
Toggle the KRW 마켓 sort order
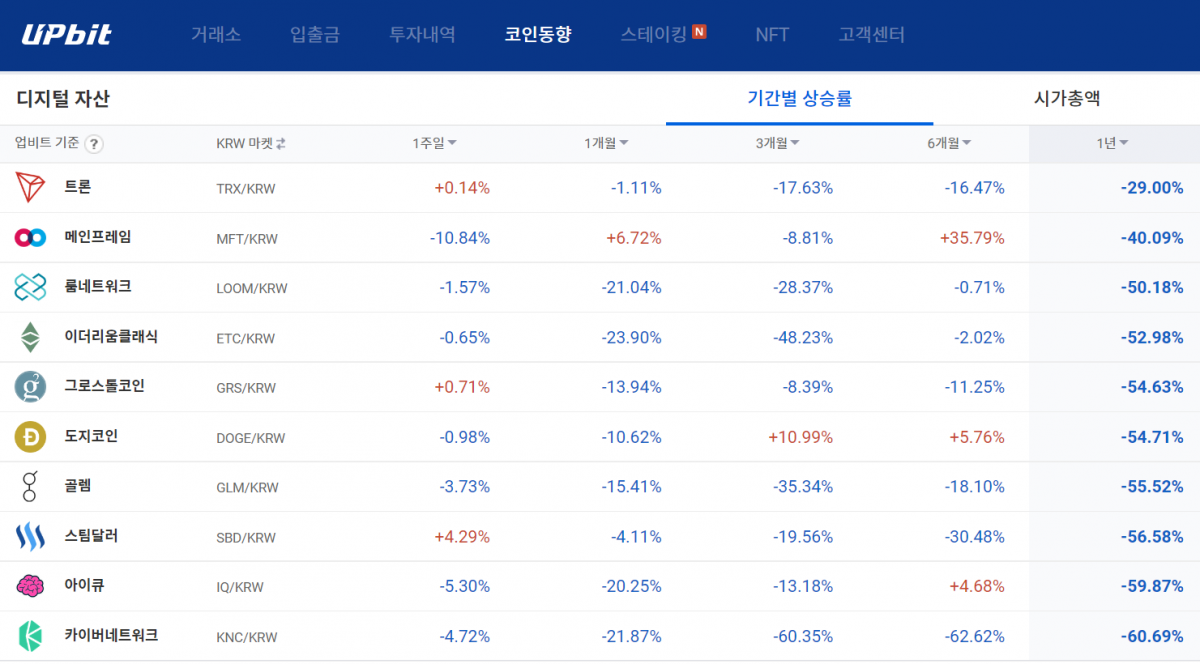280,143
